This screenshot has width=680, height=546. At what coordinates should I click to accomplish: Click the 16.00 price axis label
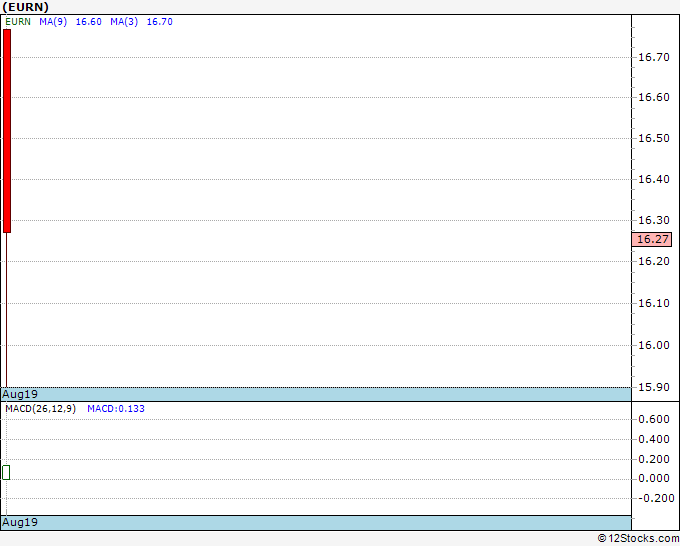tap(654, 345)
